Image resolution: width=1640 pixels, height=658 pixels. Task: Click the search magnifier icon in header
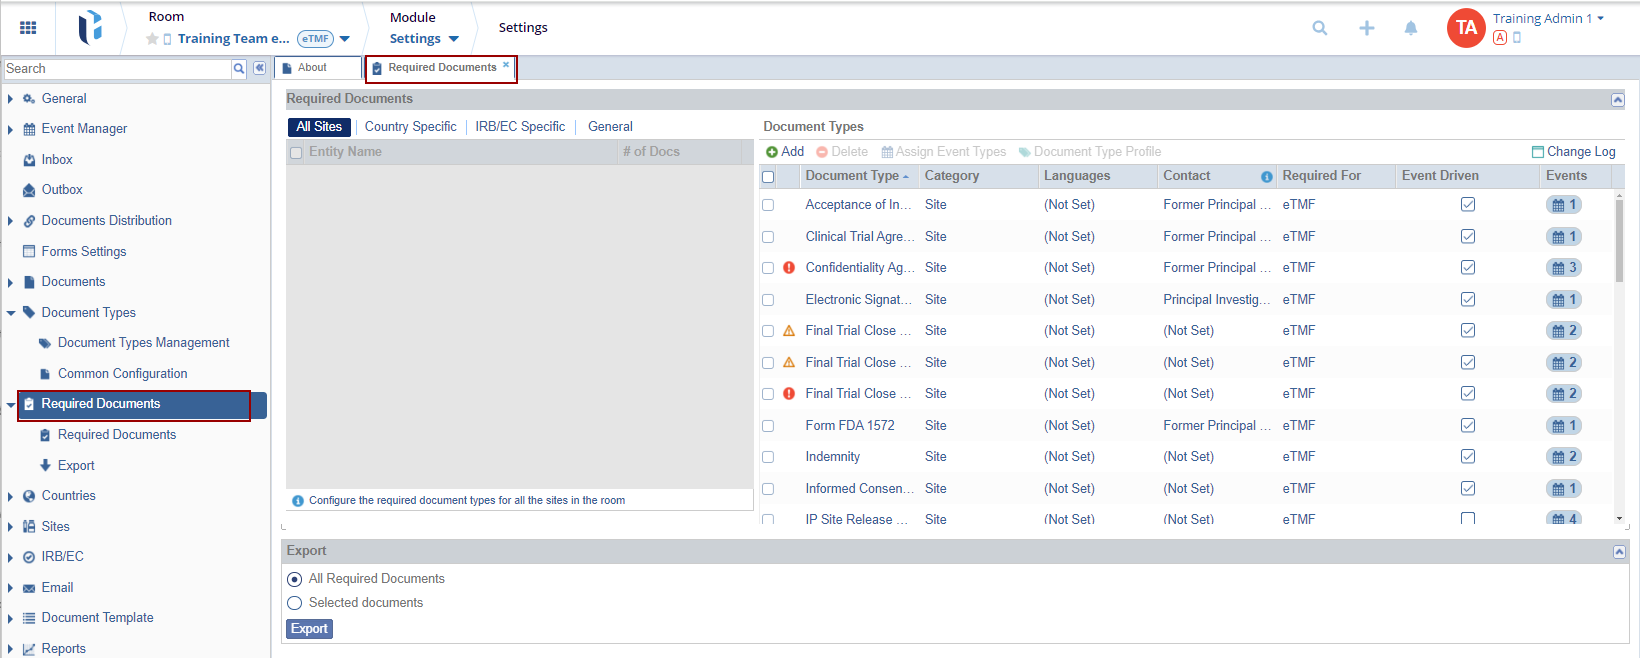1320,28
